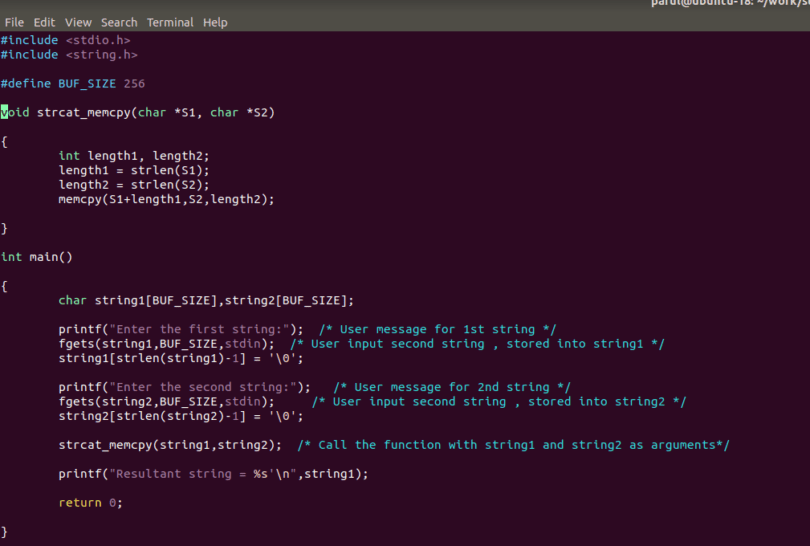The width and height of the screenshot is (810, 546).
Task: Click the 'void strcat_memcpy' function declaration
Action: point(138,112)
